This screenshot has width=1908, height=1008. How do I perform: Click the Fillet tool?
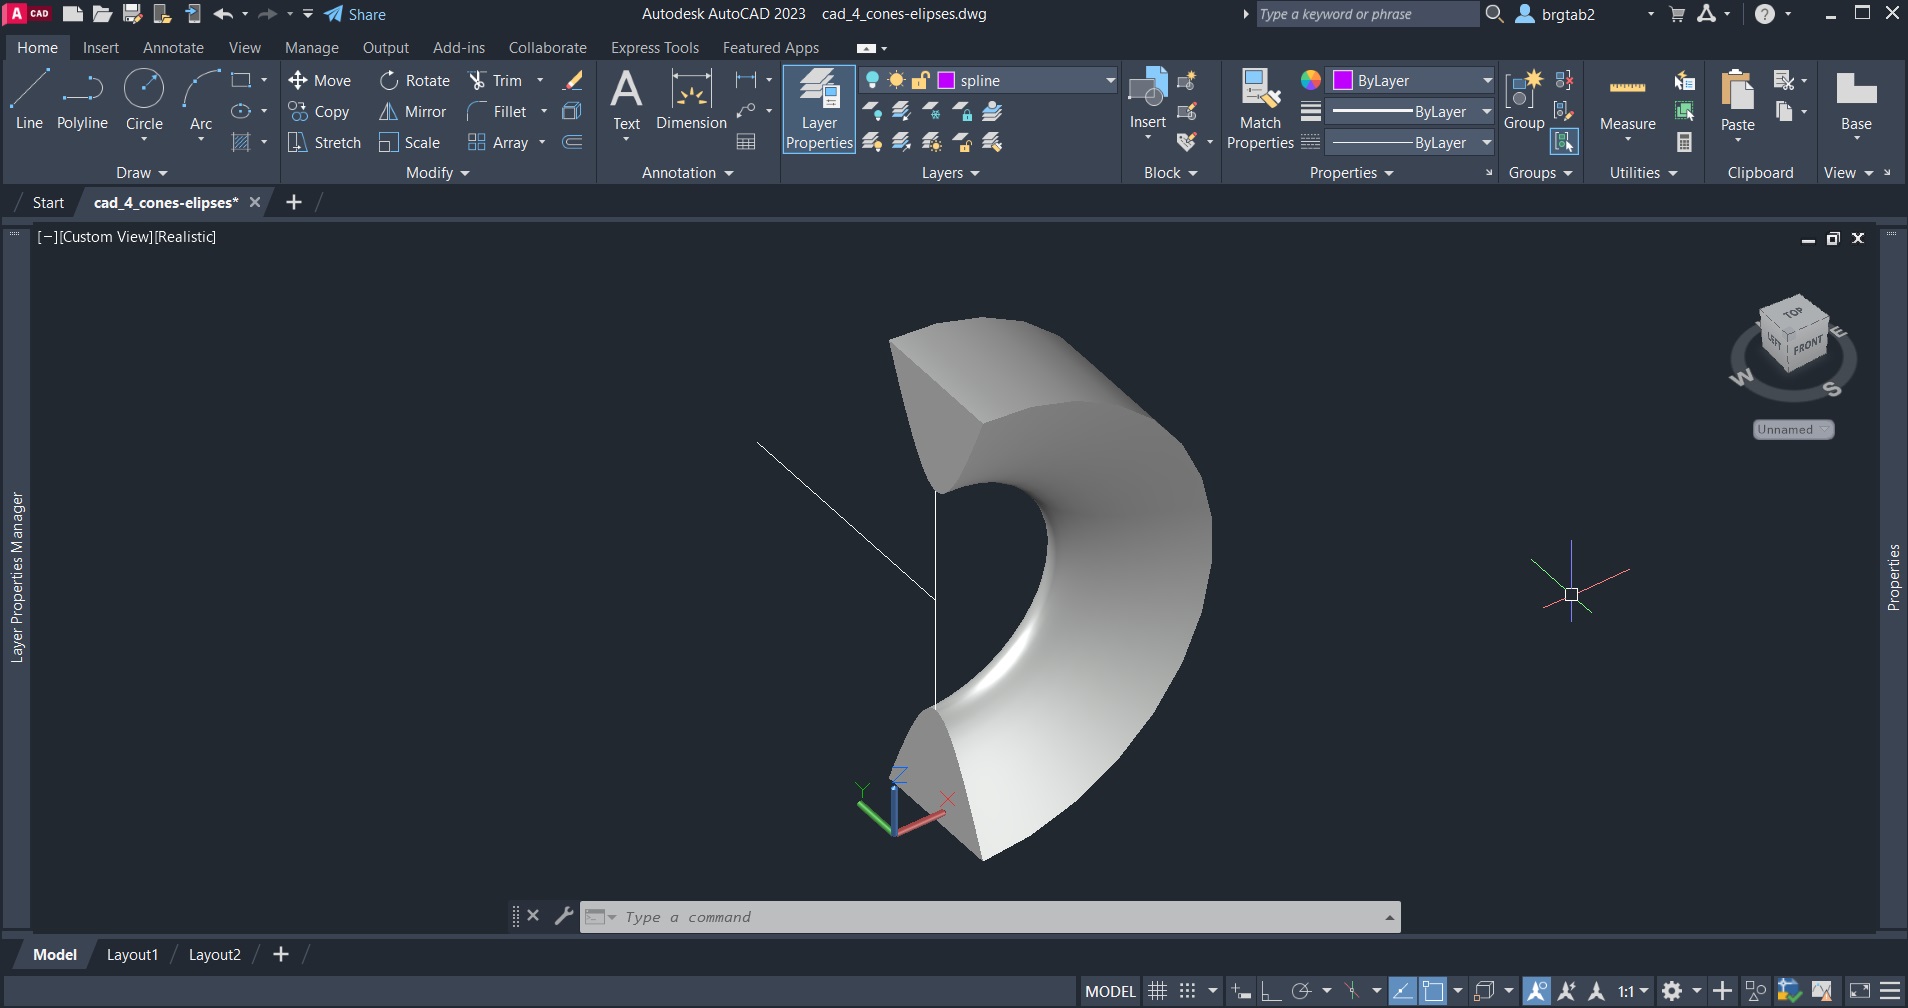[497, 111]
